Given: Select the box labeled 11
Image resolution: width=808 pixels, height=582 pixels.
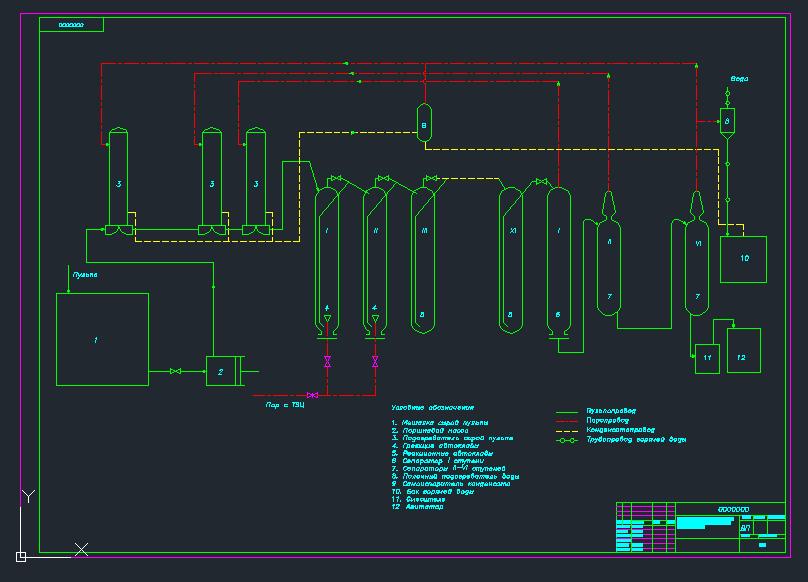Looking at the screenshot, I should (708, 358).
